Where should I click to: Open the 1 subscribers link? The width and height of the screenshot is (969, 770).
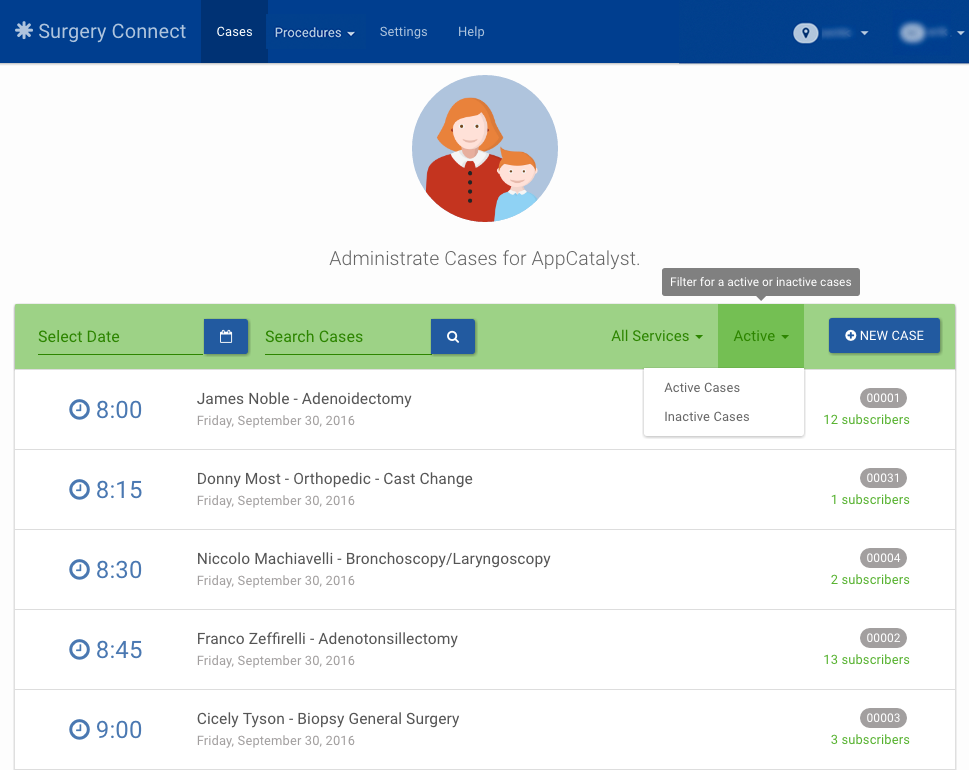(x=870, y=499)
